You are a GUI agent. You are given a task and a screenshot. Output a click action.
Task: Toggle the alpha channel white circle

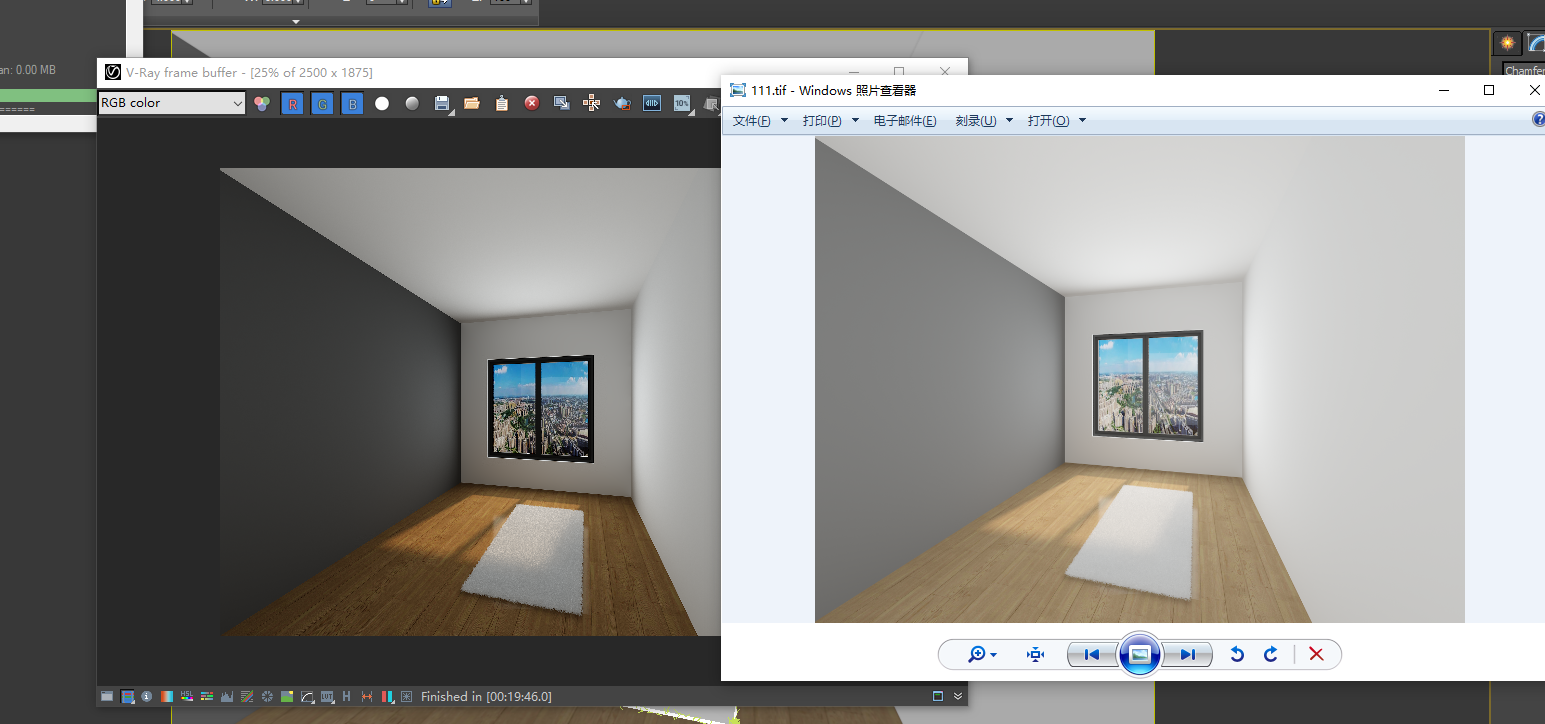[382, 103]
